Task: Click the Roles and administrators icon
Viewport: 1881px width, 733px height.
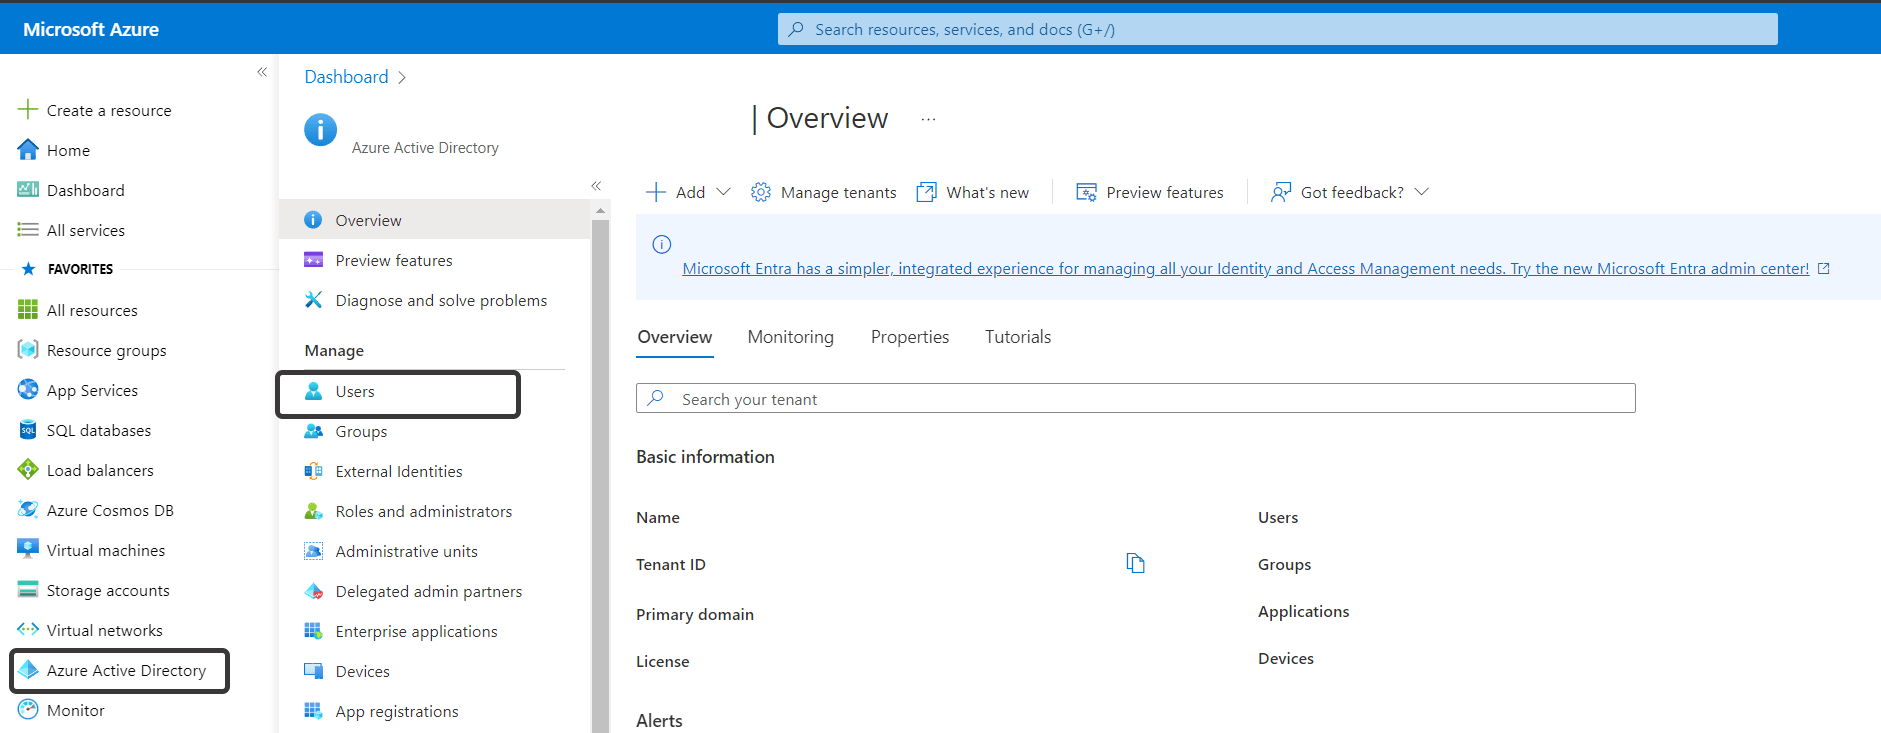Action: pos(313,511)
